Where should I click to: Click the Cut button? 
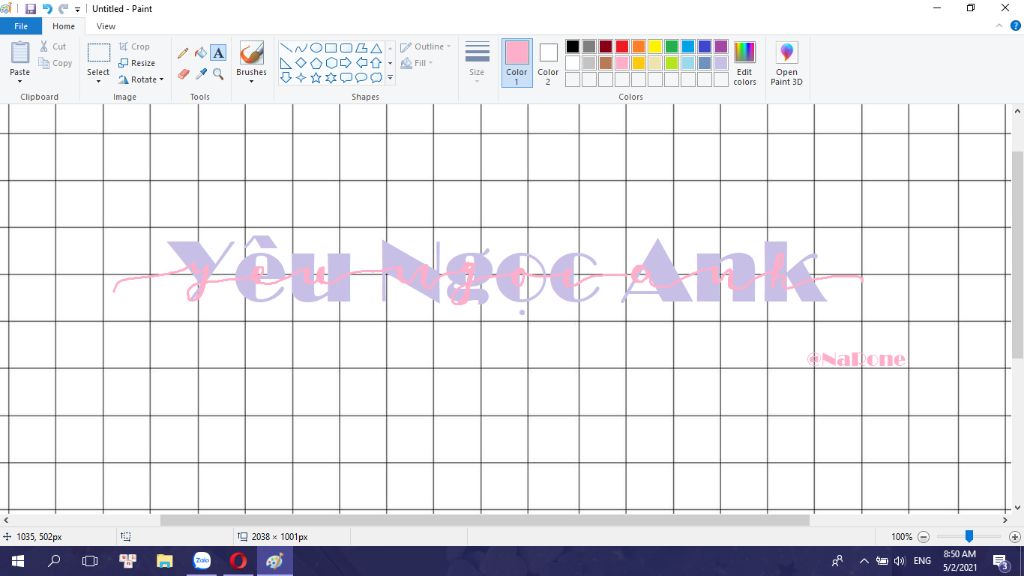(x=53, y=46)
